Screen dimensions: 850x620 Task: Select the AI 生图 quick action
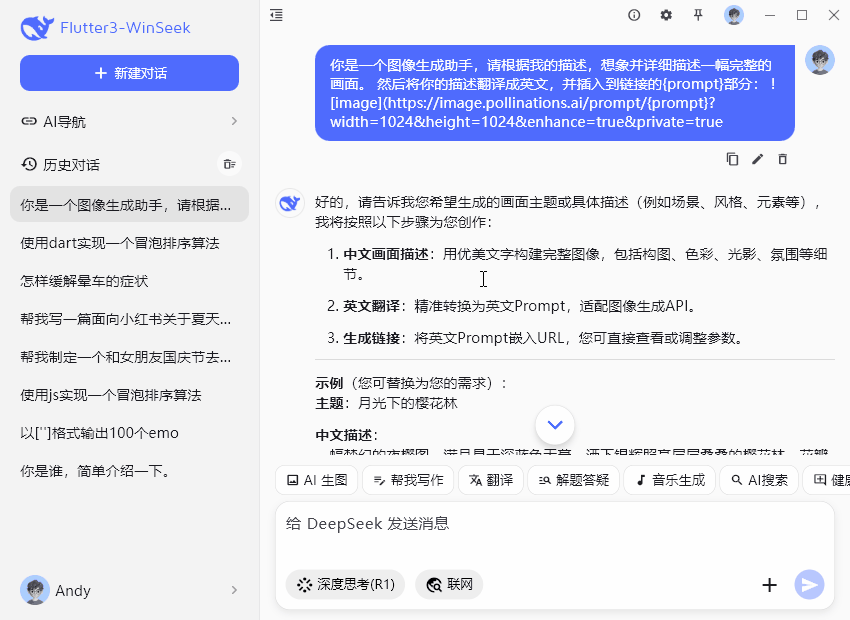(317, 480)
